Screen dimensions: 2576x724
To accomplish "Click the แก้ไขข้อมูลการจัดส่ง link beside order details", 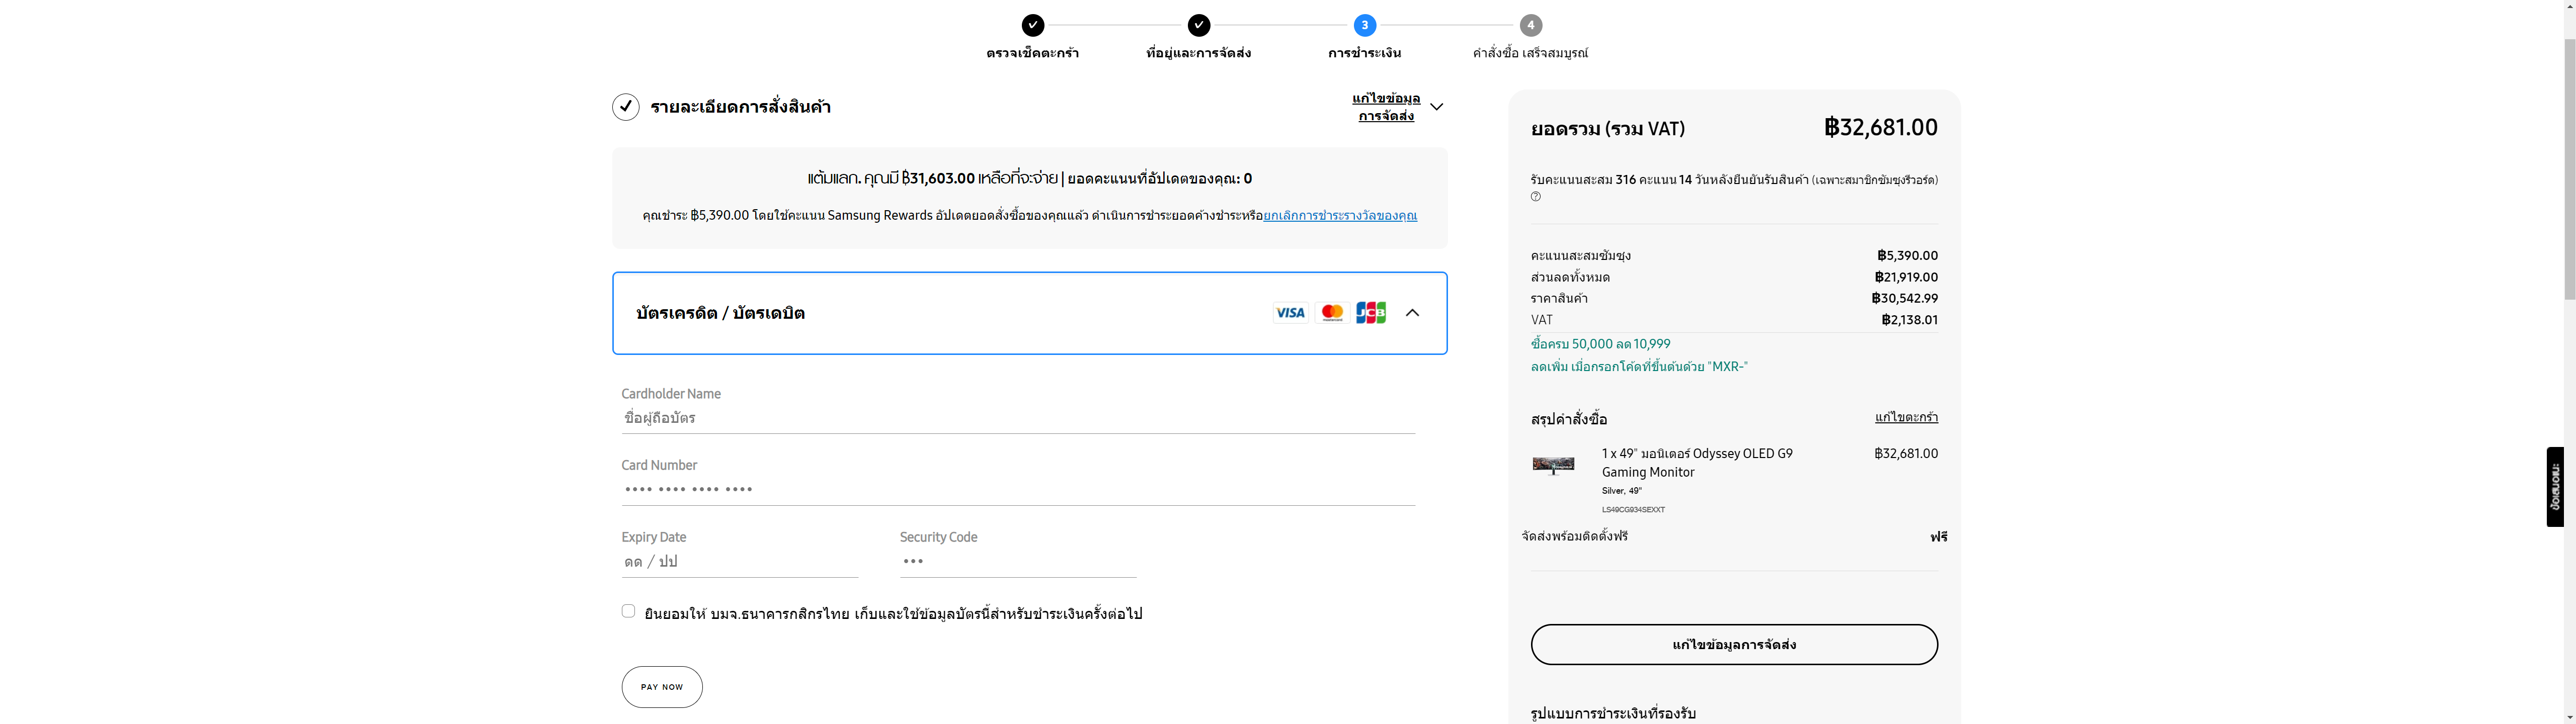I will pos(1386,107).
